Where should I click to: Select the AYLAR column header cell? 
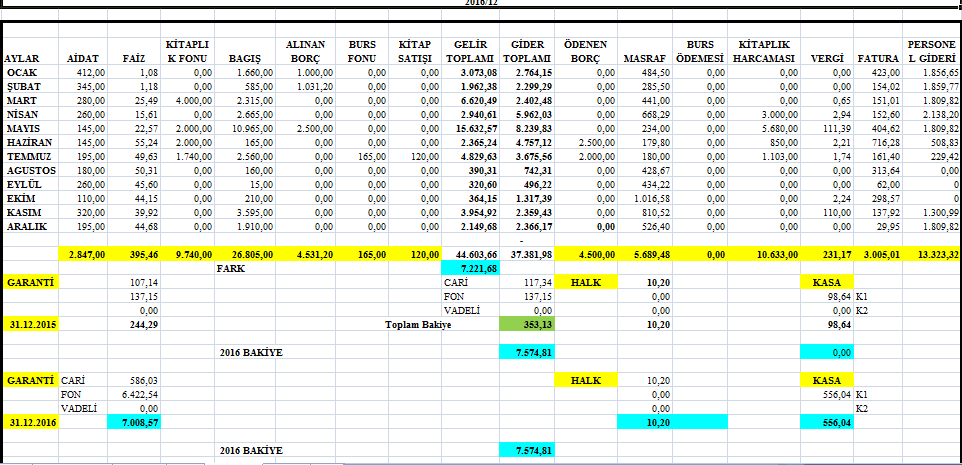tap(30, 52)
